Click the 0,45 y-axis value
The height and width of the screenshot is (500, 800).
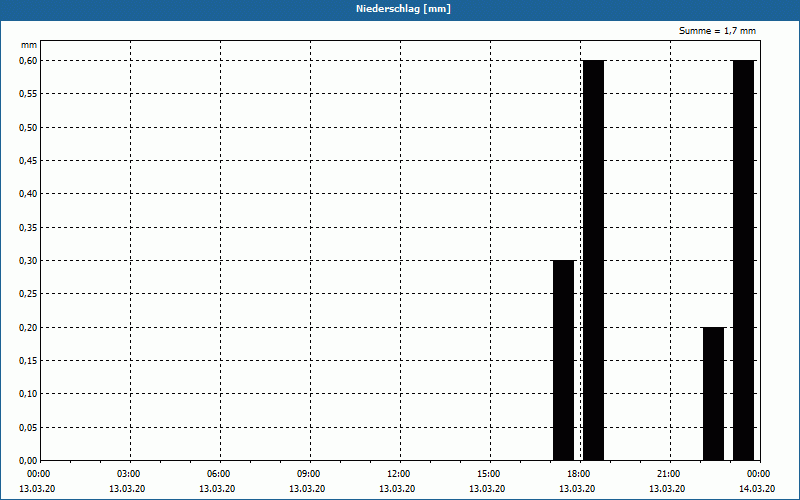(28, 161)
